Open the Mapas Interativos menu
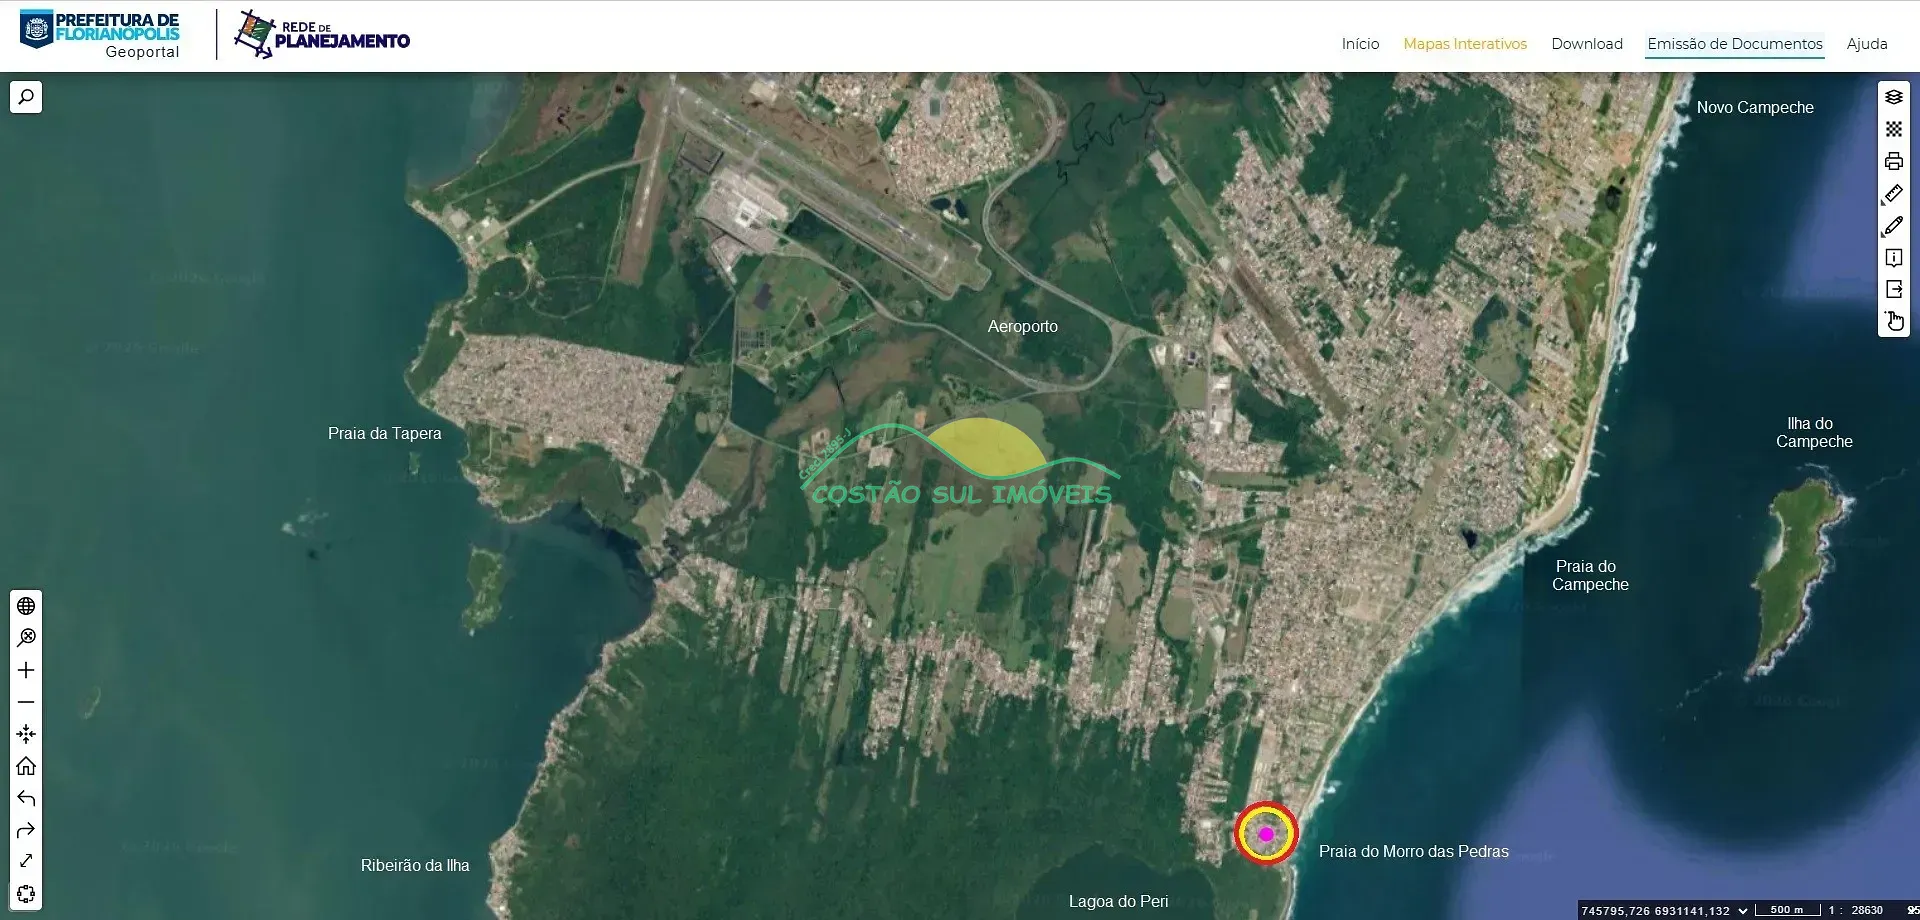The height and width of the screenshot is (920, 1920). [1465, 44]
